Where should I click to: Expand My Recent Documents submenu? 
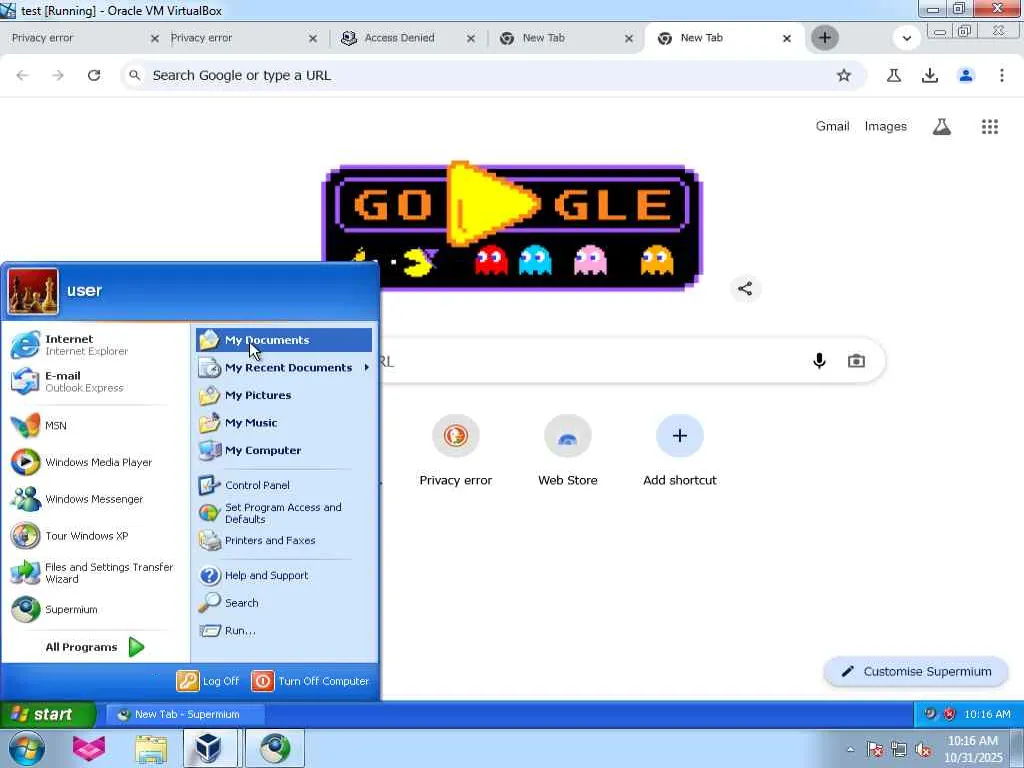tap(284, 368)
